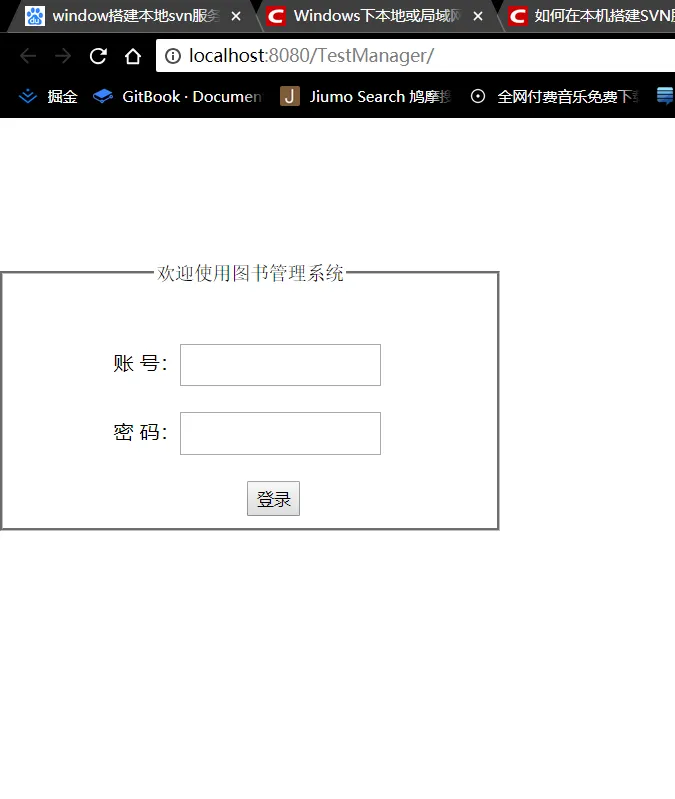The height and width of the screenshot is (799, 675).
Task: Click the 登录 button
Action: [274, 498]
